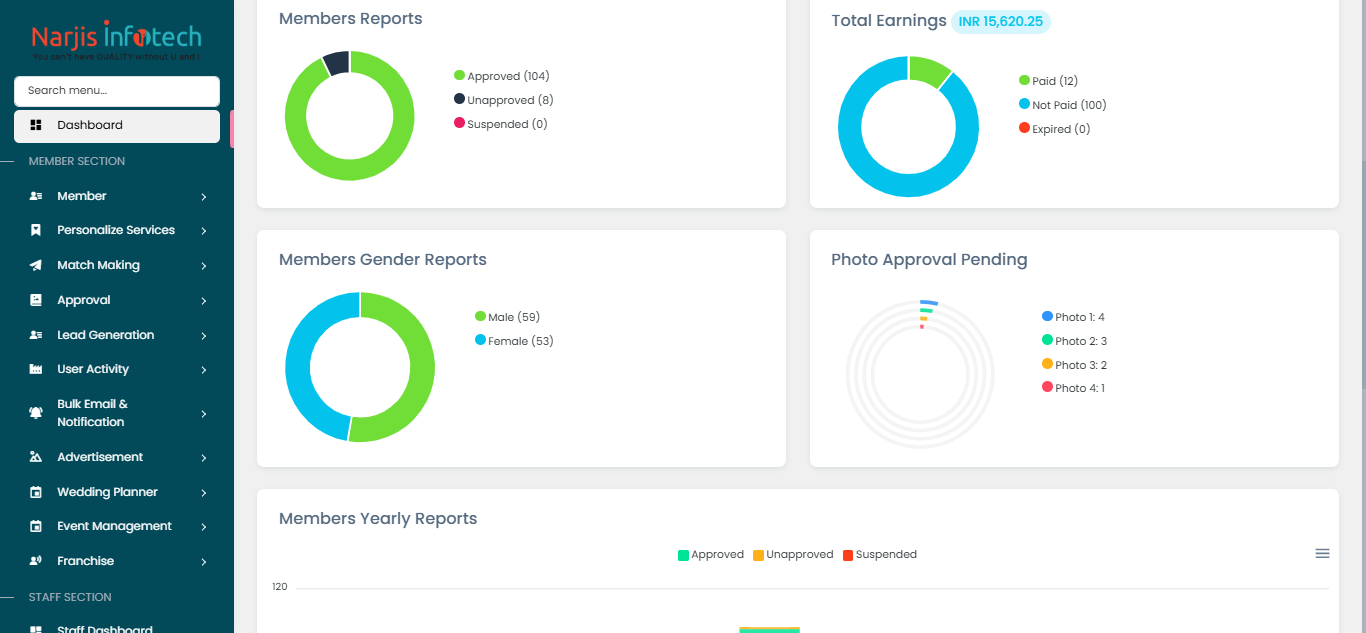Click the Event Management calendar icon

36,526
